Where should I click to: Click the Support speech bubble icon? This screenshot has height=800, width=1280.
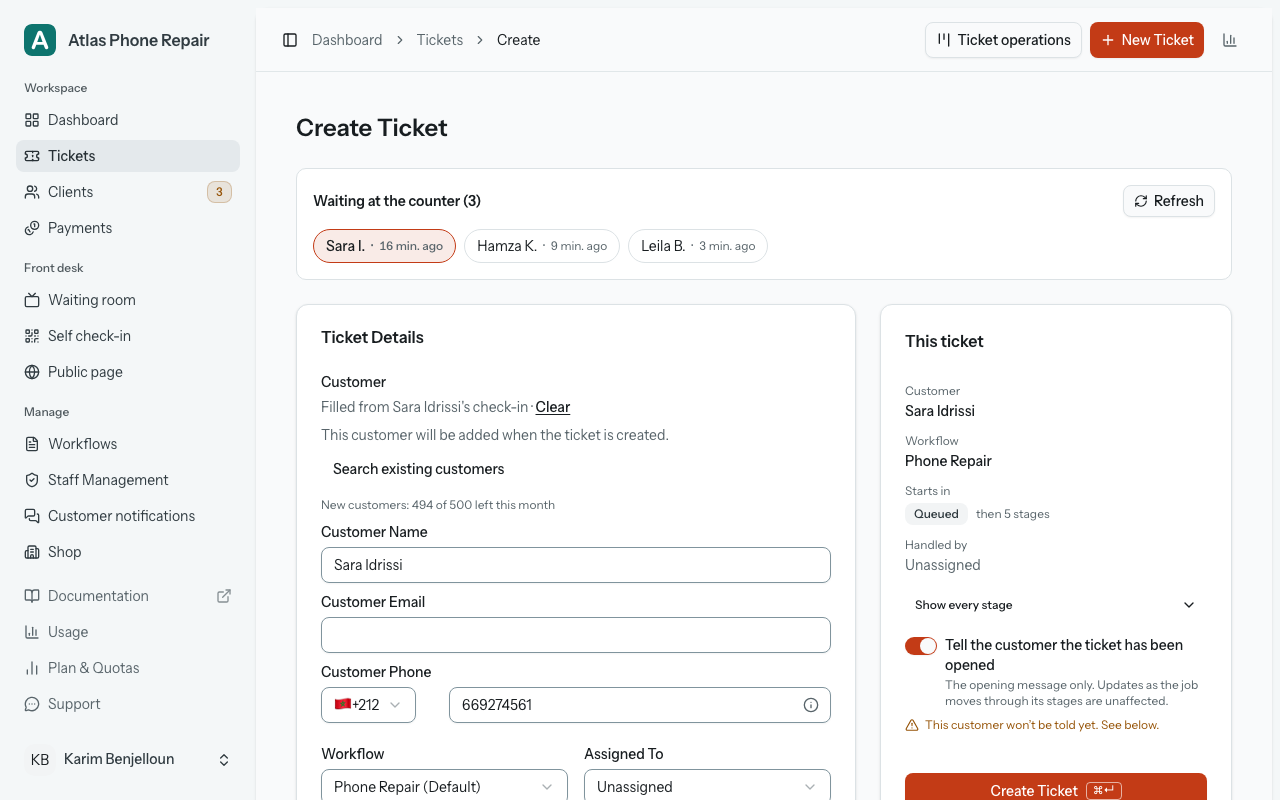pyautogui.click(x=32, y=704)
